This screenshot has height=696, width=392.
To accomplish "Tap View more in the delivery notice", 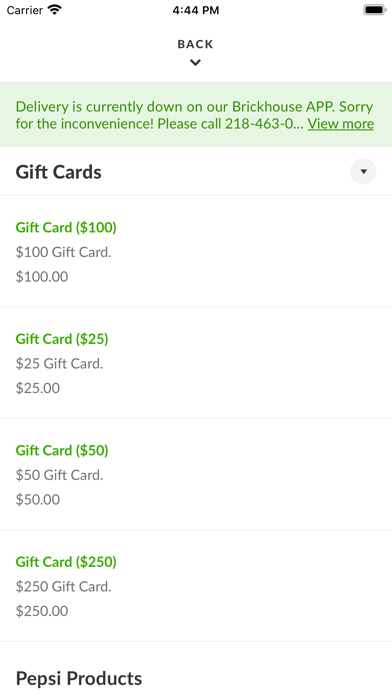I will click(341, 123).
